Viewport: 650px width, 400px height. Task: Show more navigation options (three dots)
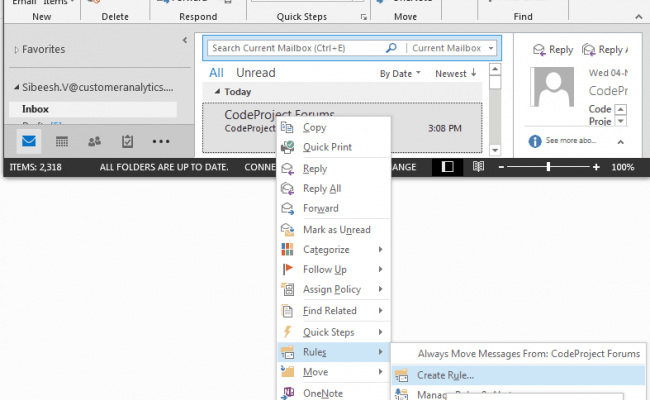[161, 142]
